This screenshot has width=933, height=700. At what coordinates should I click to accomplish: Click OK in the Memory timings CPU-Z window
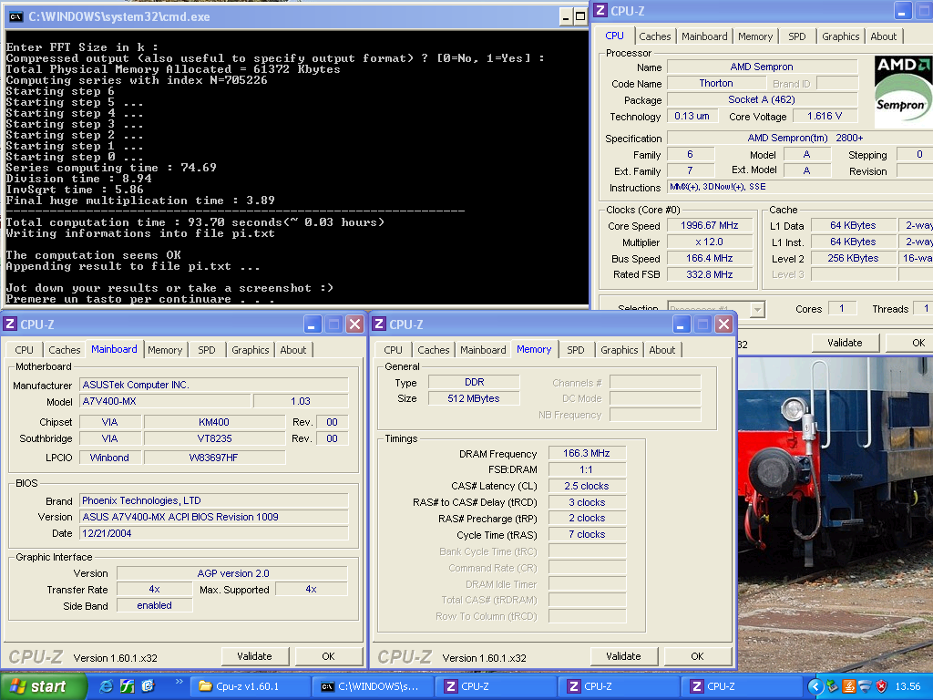point(697,656)
